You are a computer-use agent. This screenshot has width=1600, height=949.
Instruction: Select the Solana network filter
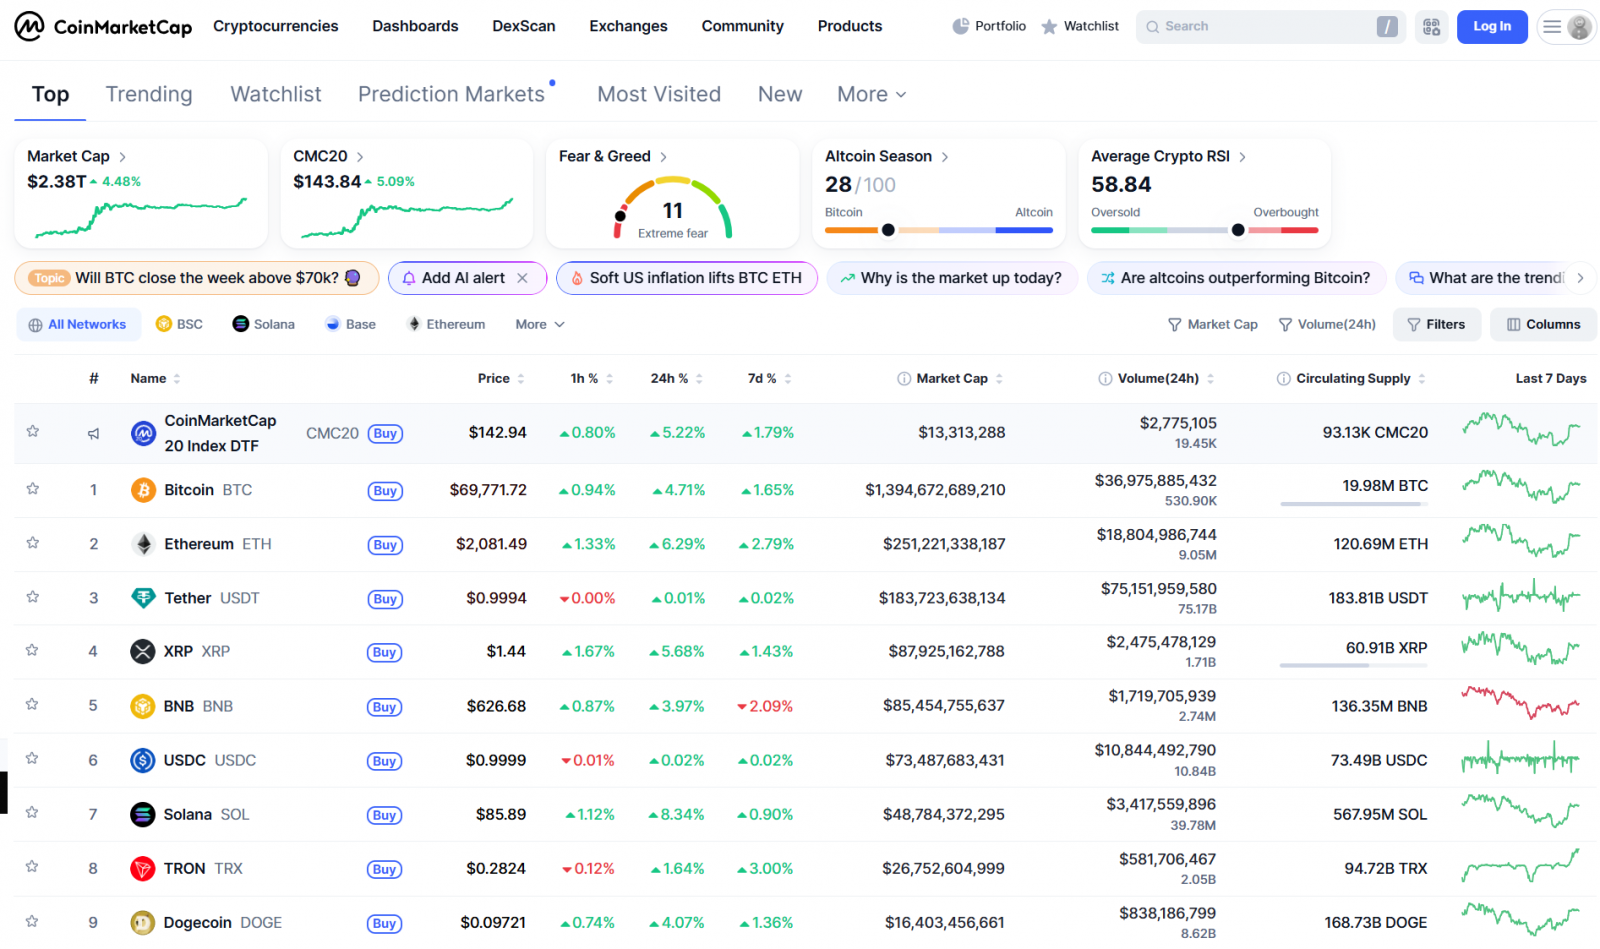tap(263, 324)
